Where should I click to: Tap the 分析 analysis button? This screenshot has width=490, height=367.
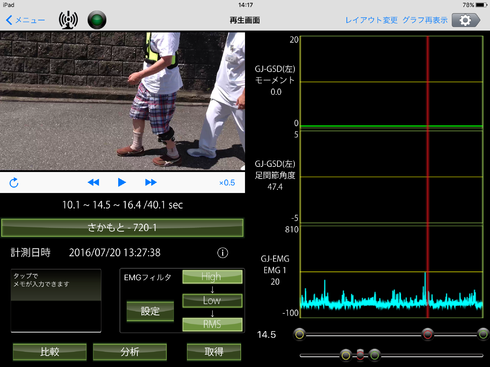130,352
